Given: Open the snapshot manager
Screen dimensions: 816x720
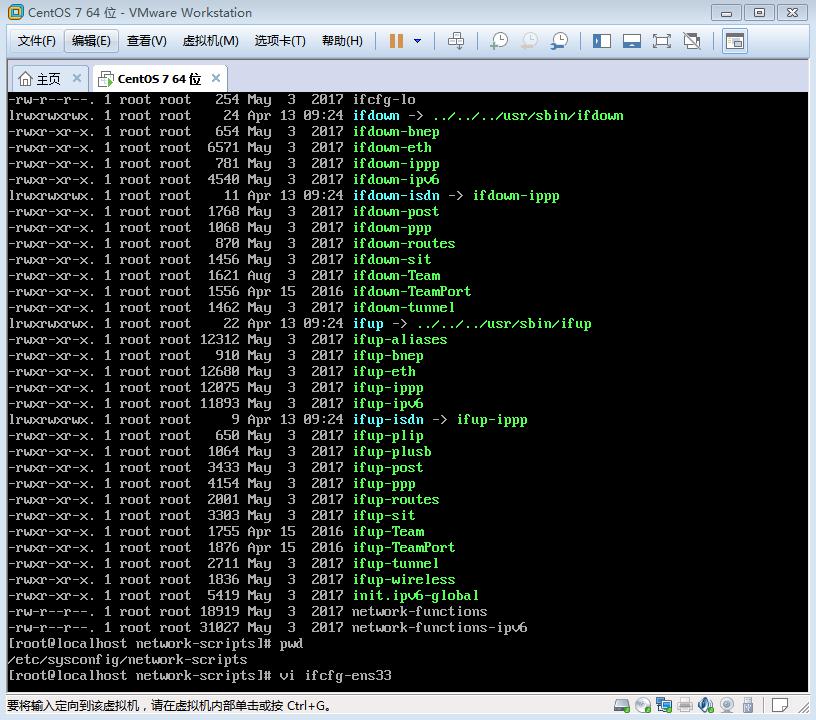Looking at the screenshot, I should (x=559, y=41).
